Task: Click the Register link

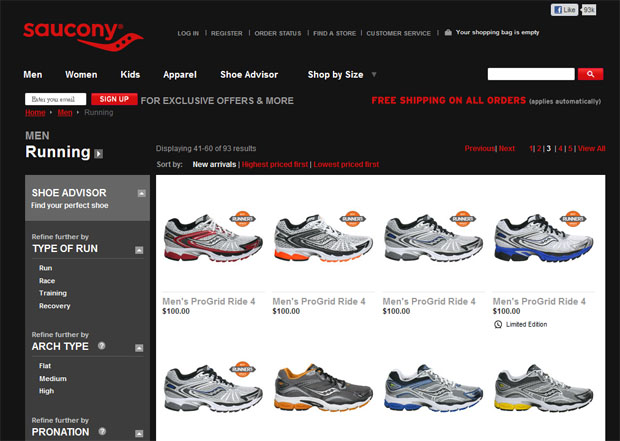Action: (227, 33)
